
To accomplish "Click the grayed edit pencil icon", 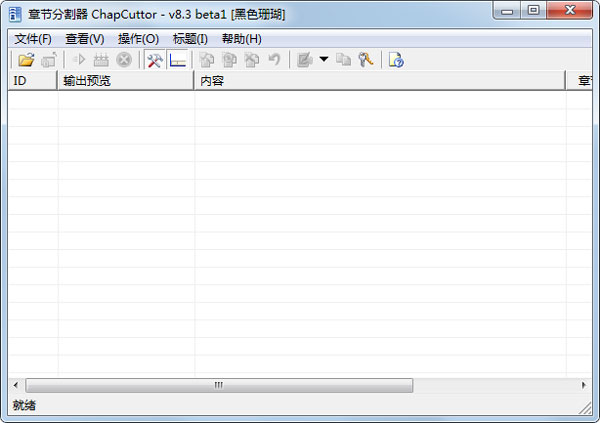I will coord(305,60).
